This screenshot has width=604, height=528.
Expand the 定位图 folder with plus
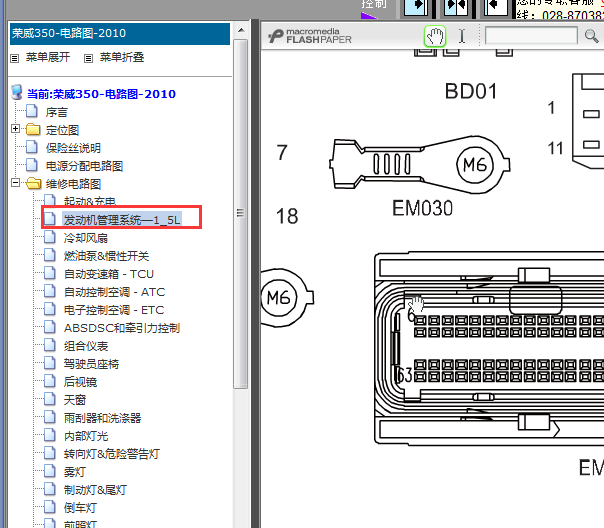click(15, 129)
